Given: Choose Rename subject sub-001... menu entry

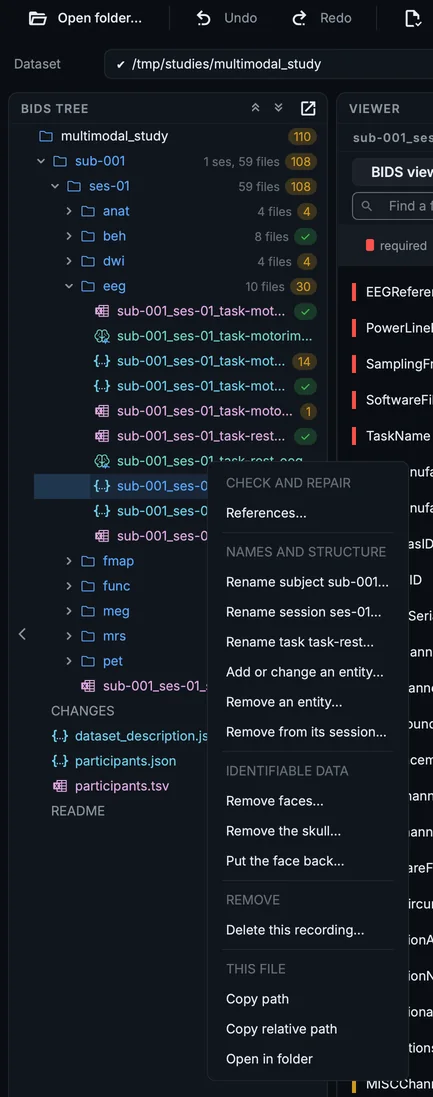Looking at the screenshot, I should point(308,582).
